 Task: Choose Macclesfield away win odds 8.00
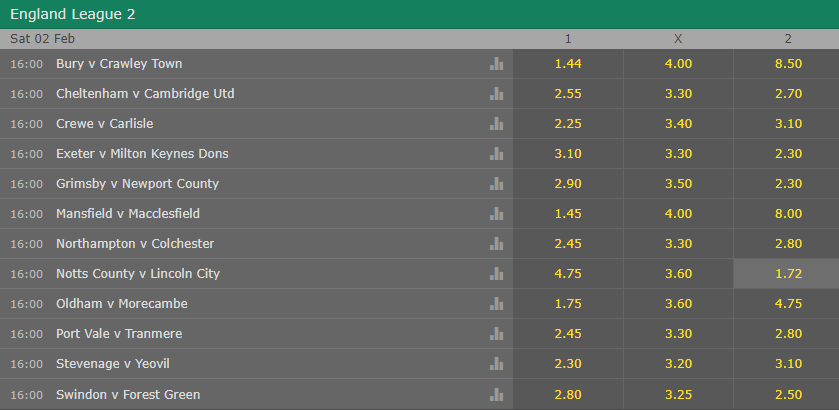(x=787, y=214)
